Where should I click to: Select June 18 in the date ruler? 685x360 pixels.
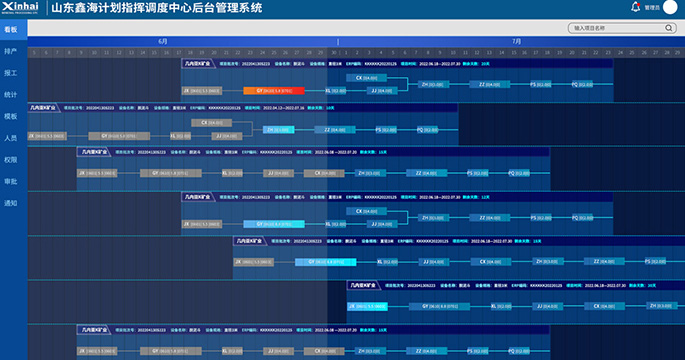click(x=190, y=52)
